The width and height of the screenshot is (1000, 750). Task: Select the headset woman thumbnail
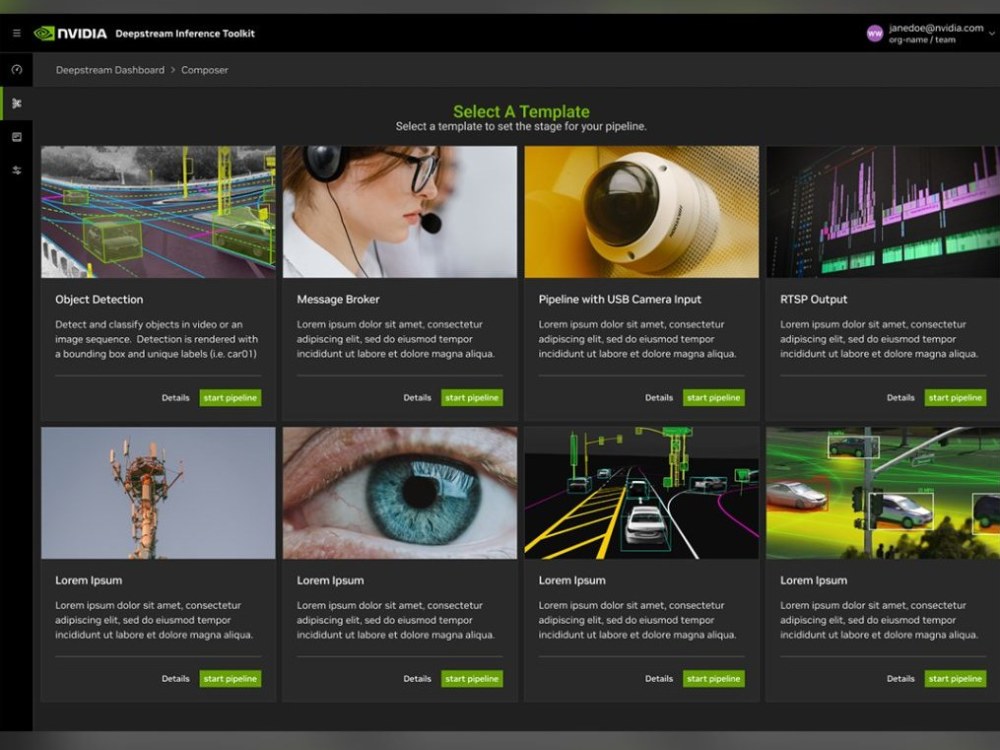(400, 212)
